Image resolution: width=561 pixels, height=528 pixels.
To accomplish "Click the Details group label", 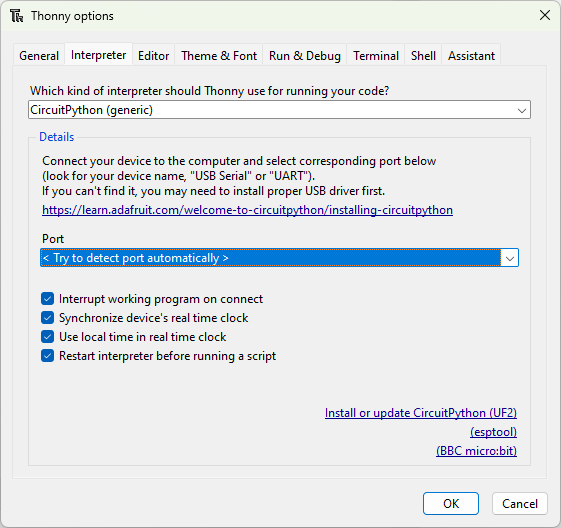I will pyautogui.click(x=57, y=137).
